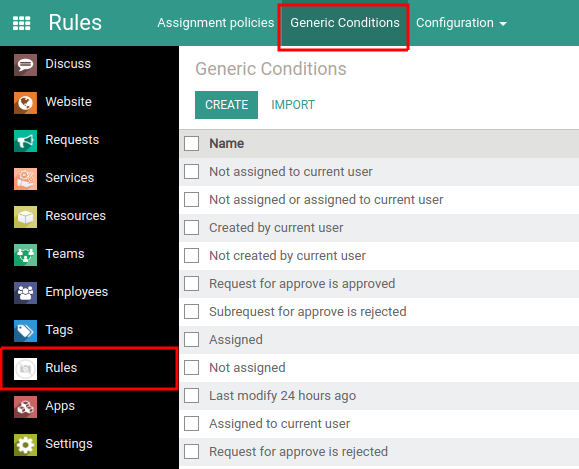Image resolution: width=579 pixels, height=469 pixels.
Task: Open the Teams app icon
Action: tap(25, 255)
